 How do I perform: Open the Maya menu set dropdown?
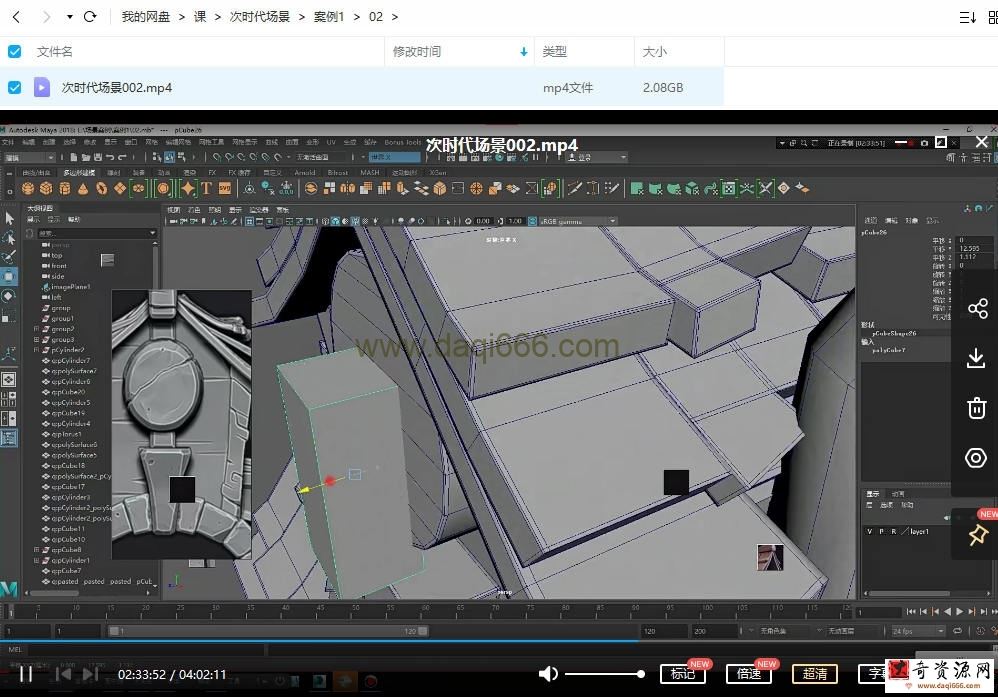(29, 157)
